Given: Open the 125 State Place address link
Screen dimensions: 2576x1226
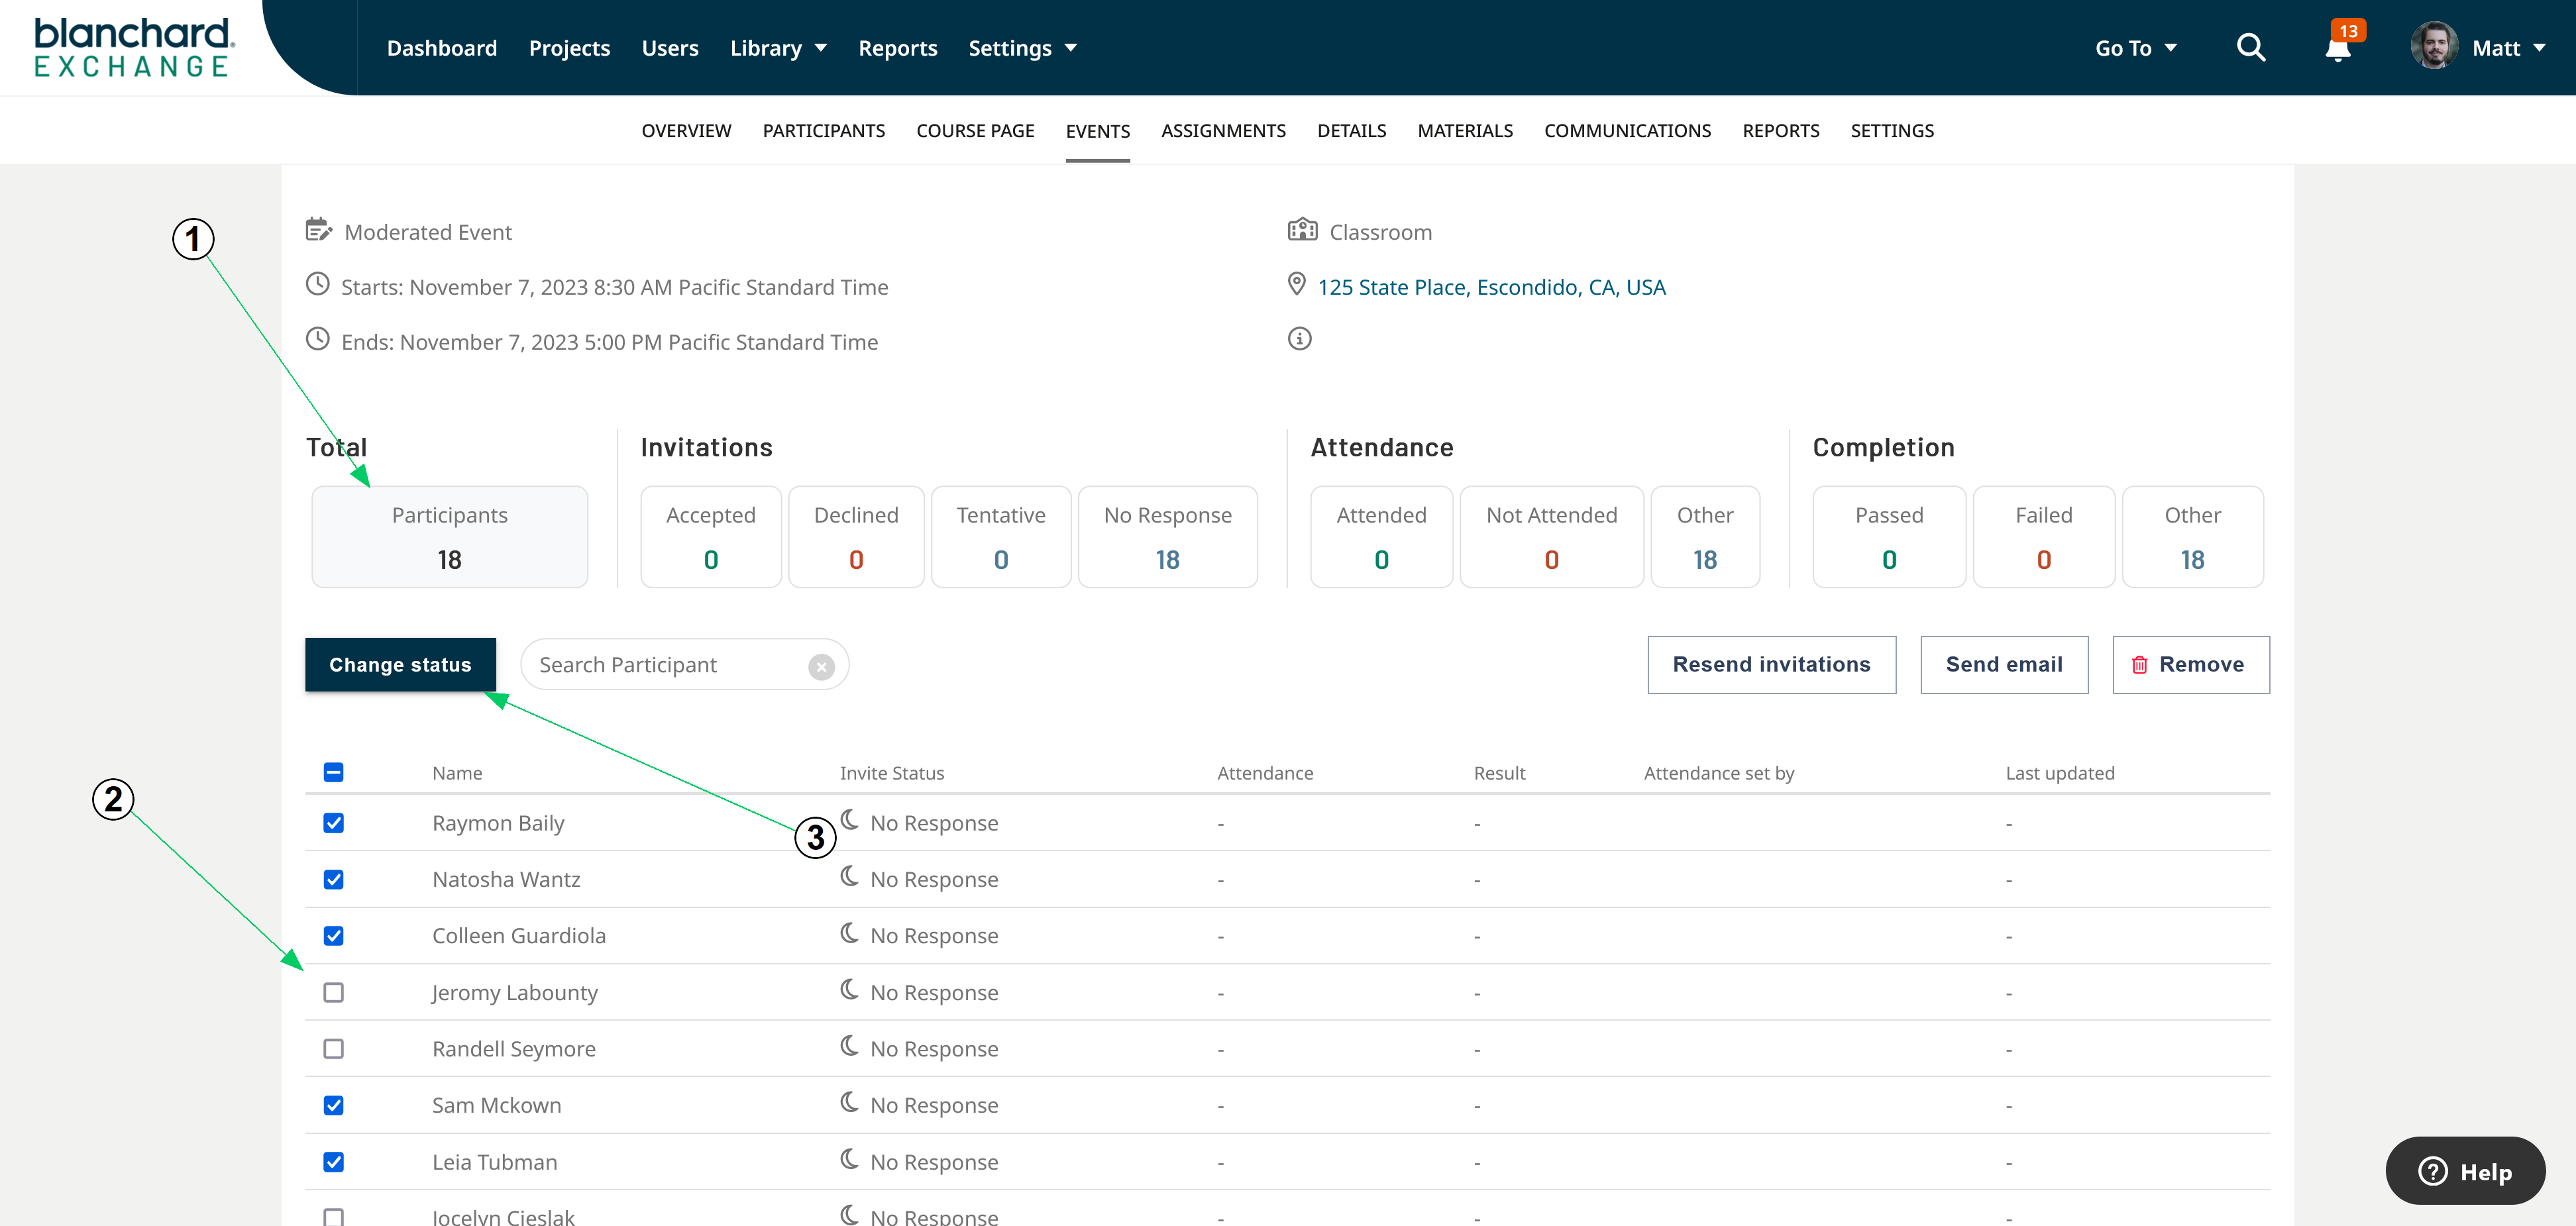Looking at the screenshot, I should pos(1491,288).
